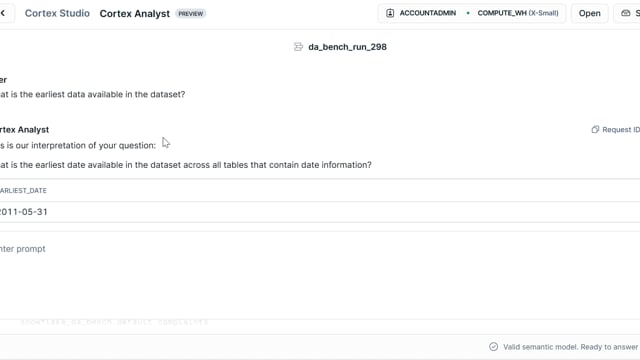Open Cortex Studio breadcrumb link
Image resolution: width=640 pixels, height=360 pixels.
57,13
